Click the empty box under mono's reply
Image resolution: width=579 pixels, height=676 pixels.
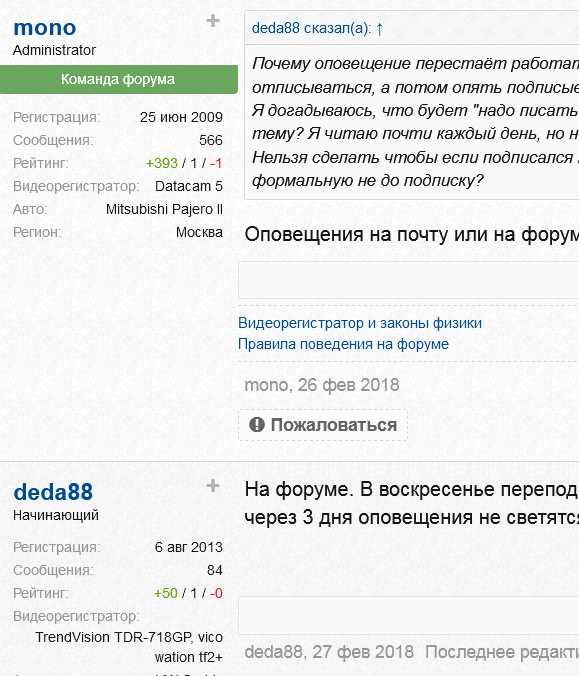click(409, 280)
